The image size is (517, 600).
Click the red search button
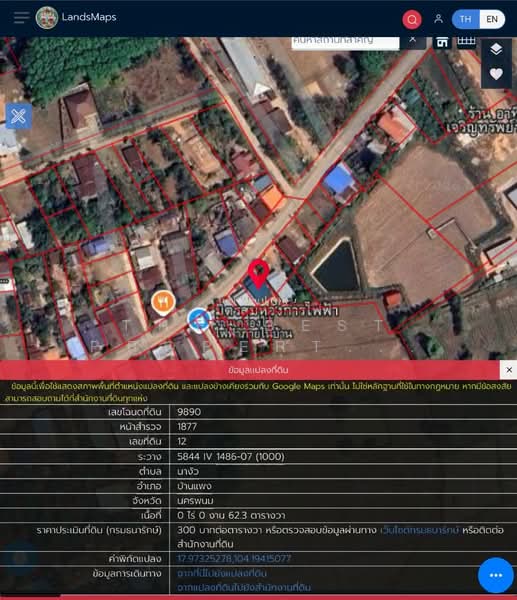[x=412, y=19]
